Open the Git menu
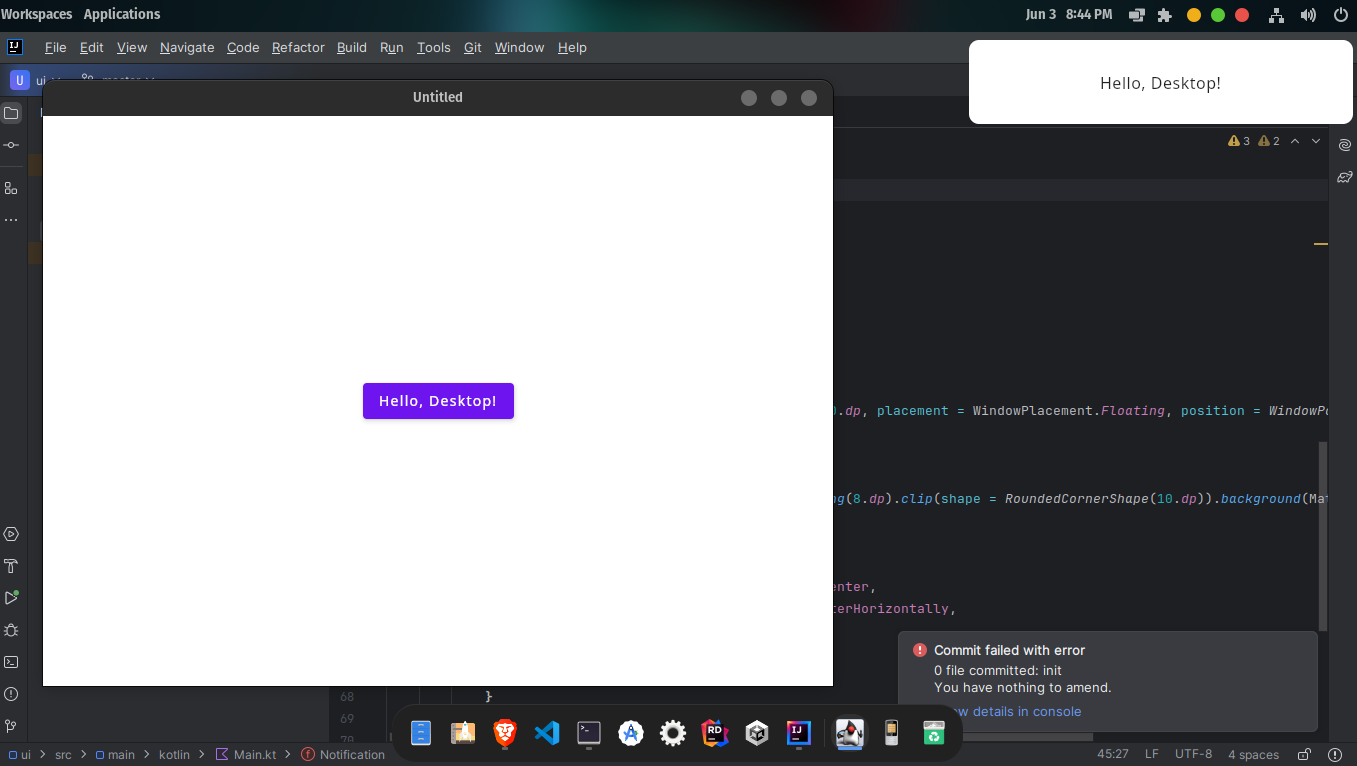Screen dimensions: 1357x766 473,47
